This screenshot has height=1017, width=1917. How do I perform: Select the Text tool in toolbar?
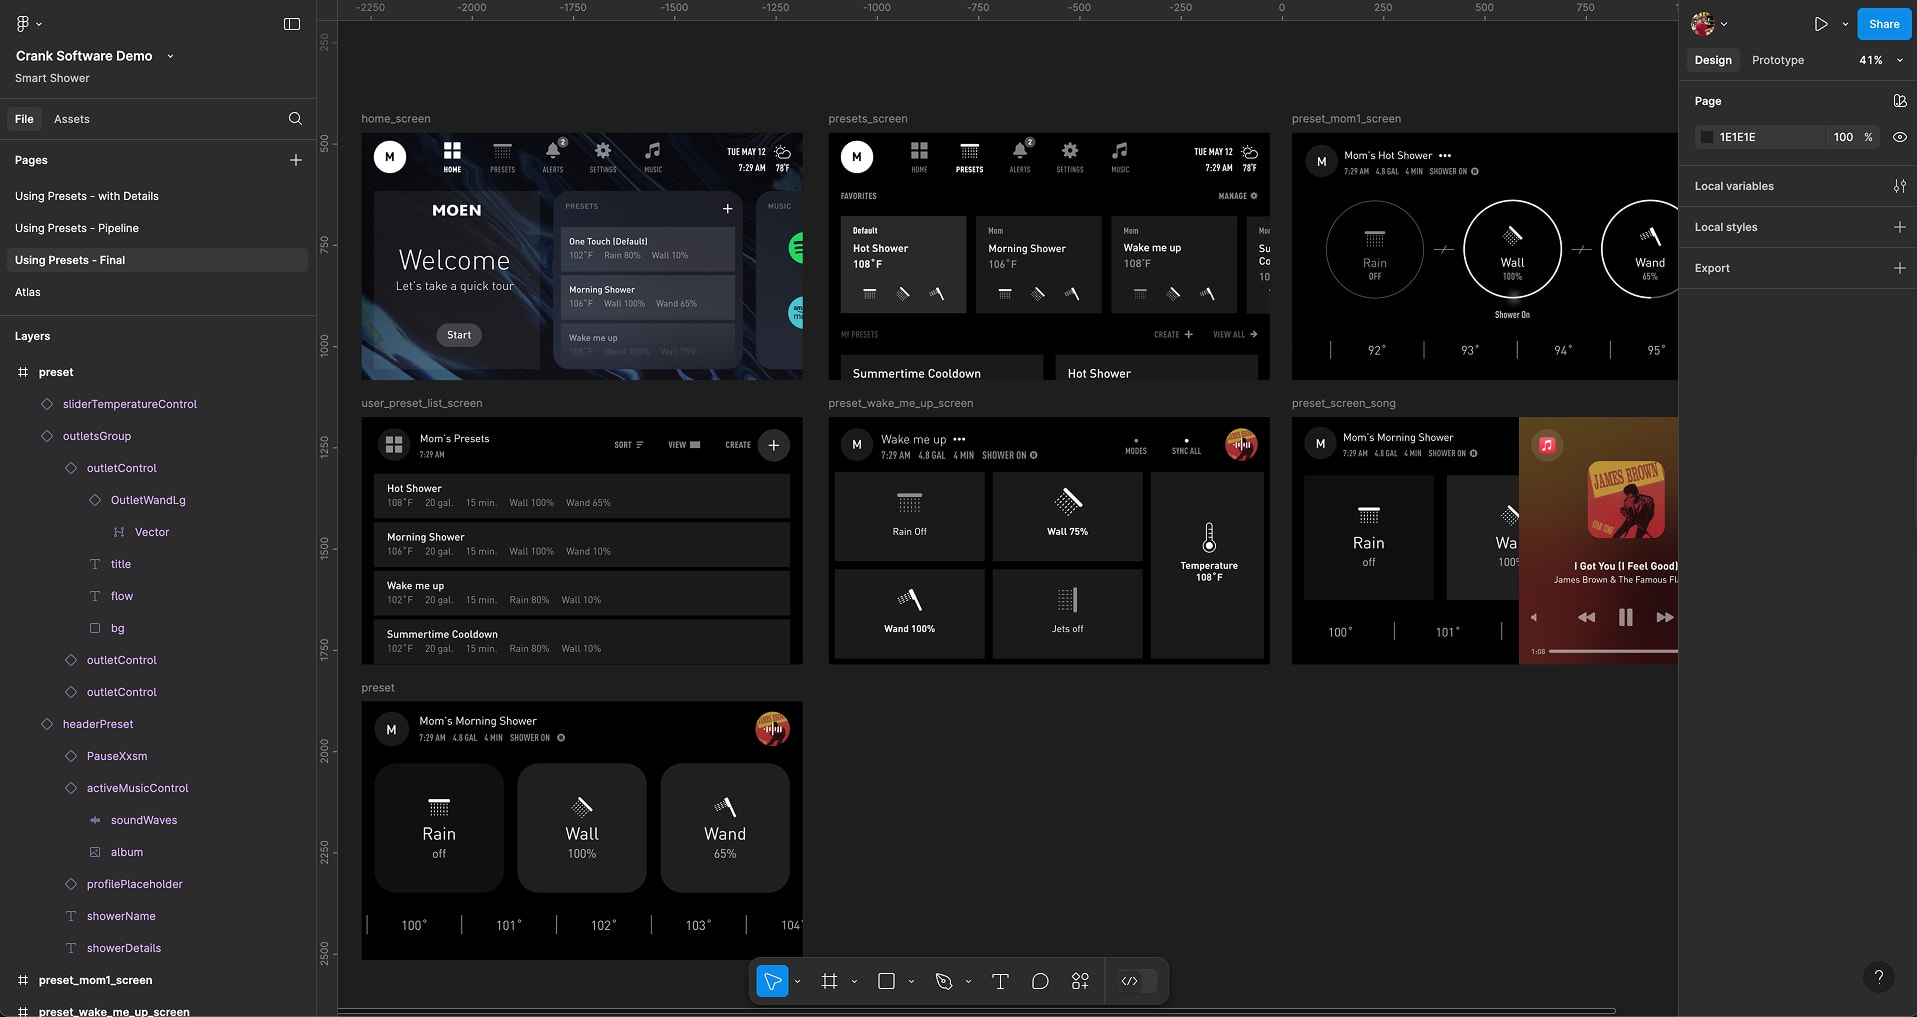(1000, 982)
